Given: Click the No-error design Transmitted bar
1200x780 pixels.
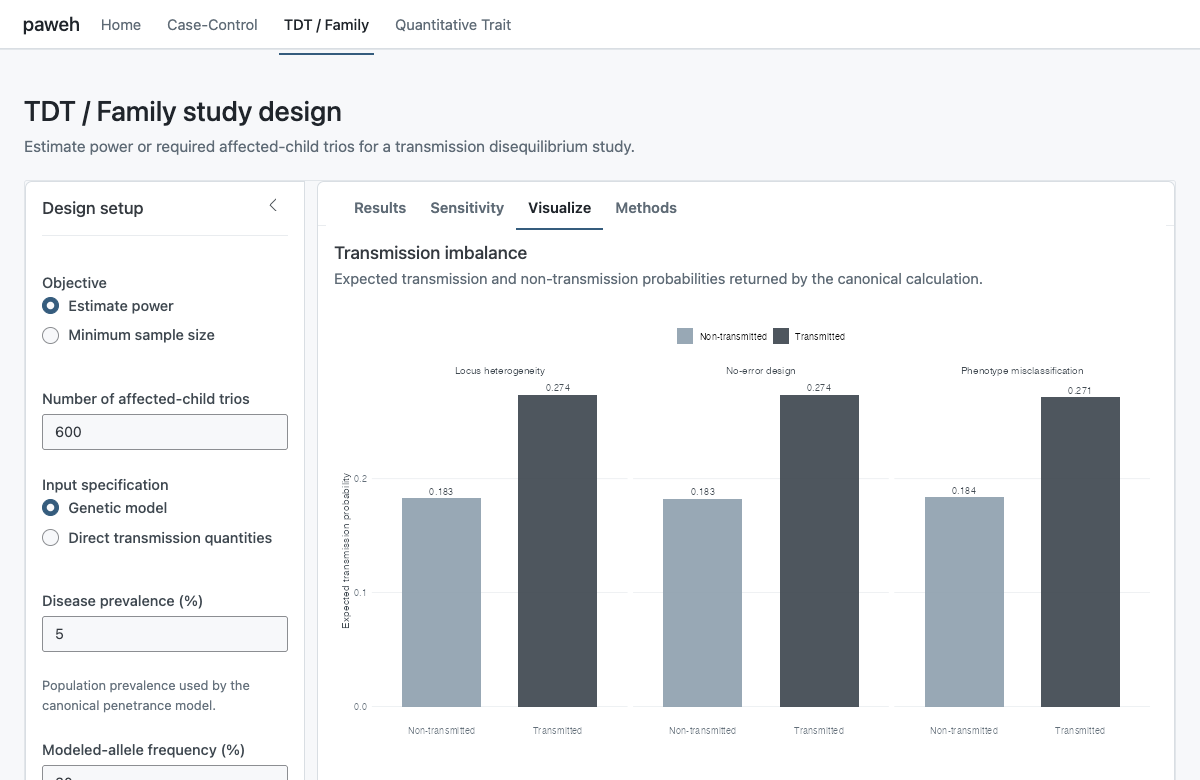Looking at the screenshot, I should tap(819, 551).
